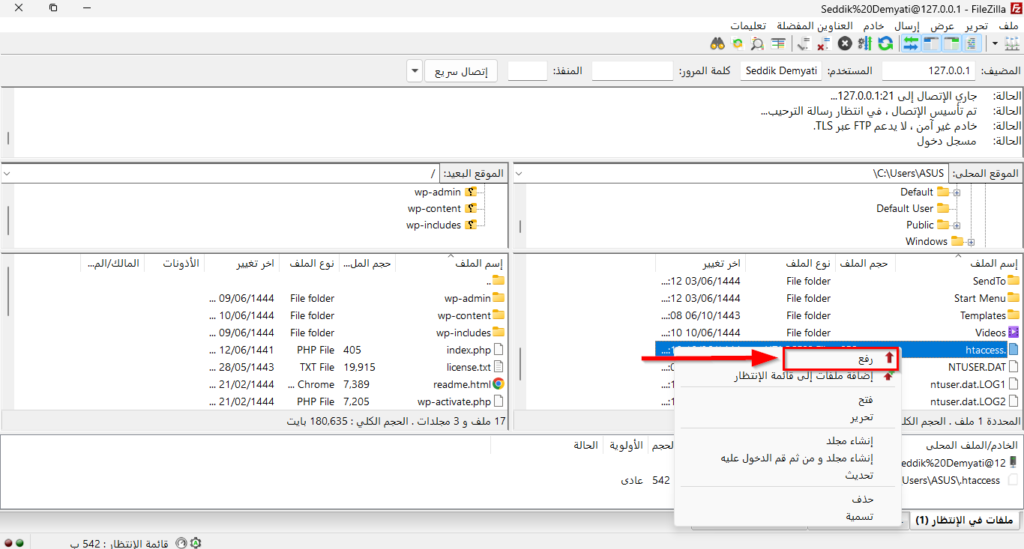The height and width of the screenshot is (549, 1024).
Task: Click the reconnect to last server icon
Action: coord(803,44)
